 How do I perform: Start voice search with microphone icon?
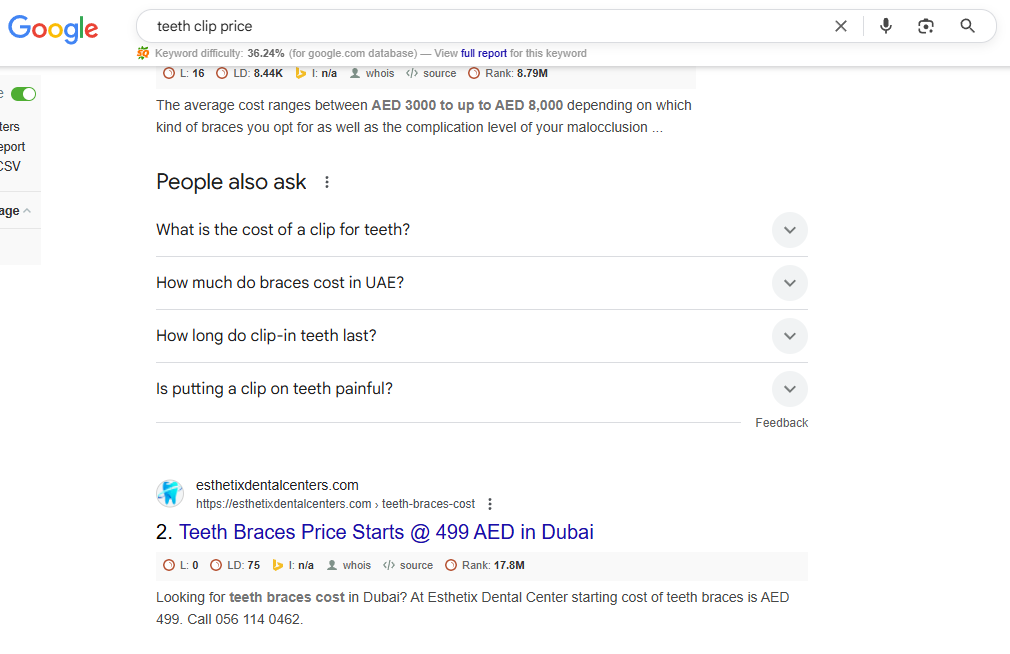coord(886,26)
